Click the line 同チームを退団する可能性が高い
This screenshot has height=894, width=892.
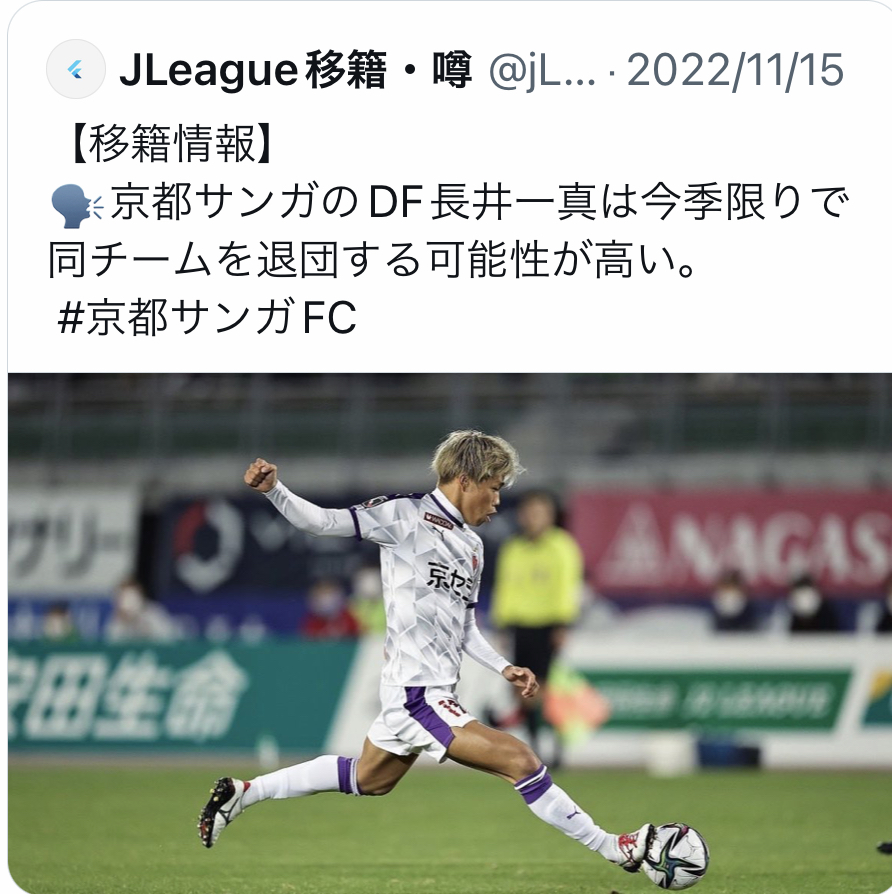pyautogui.click(x=371, y=261)
